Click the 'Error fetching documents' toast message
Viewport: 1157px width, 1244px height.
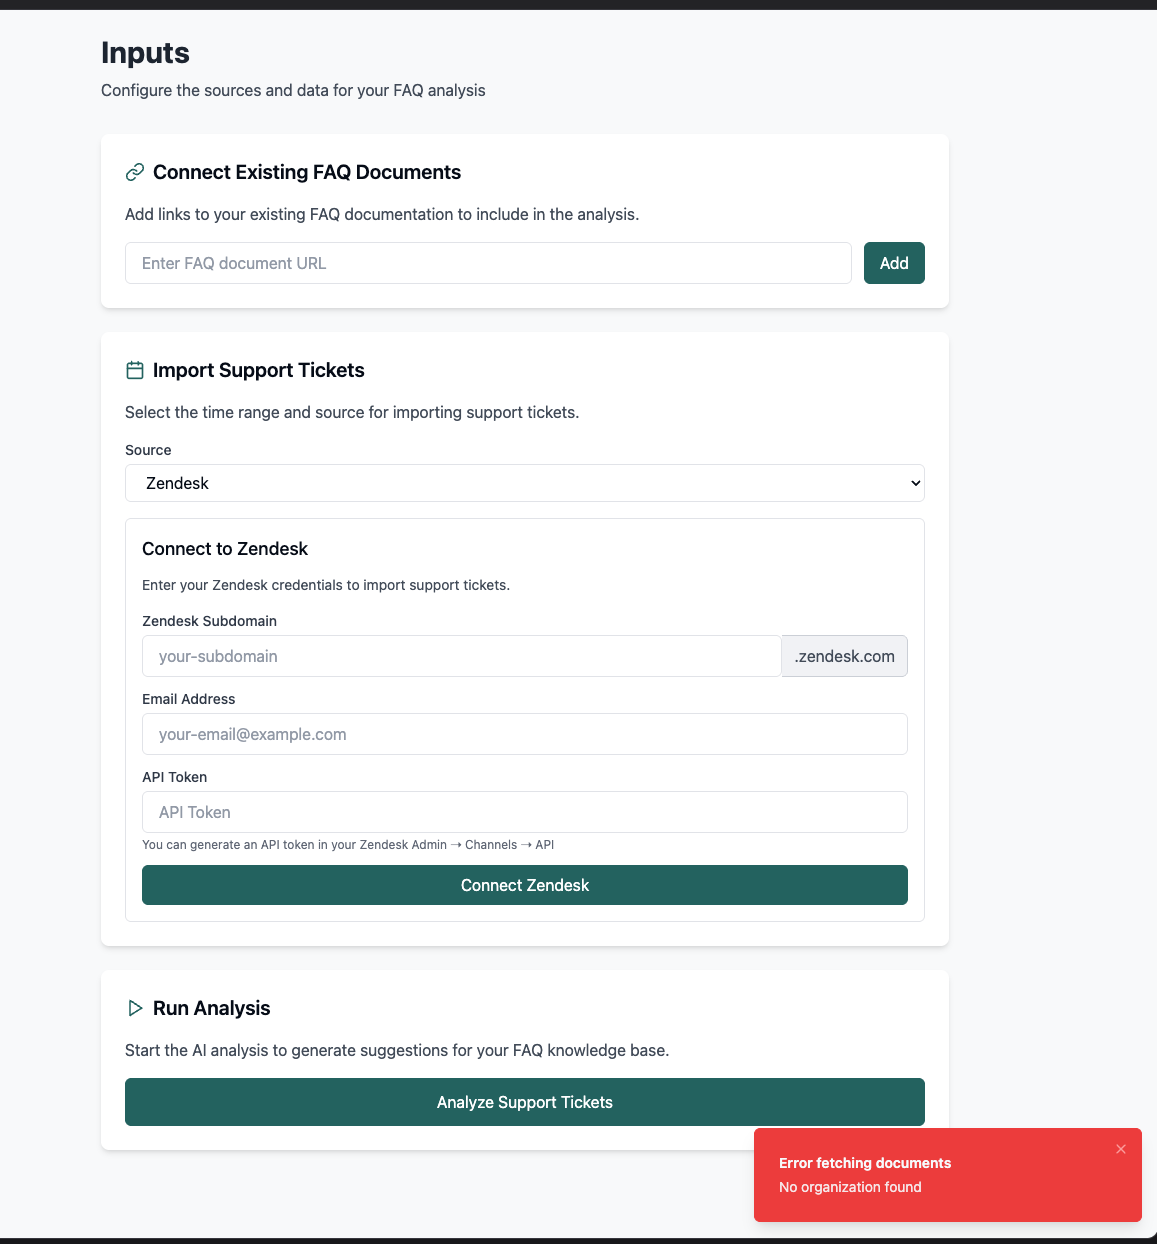865,1163
